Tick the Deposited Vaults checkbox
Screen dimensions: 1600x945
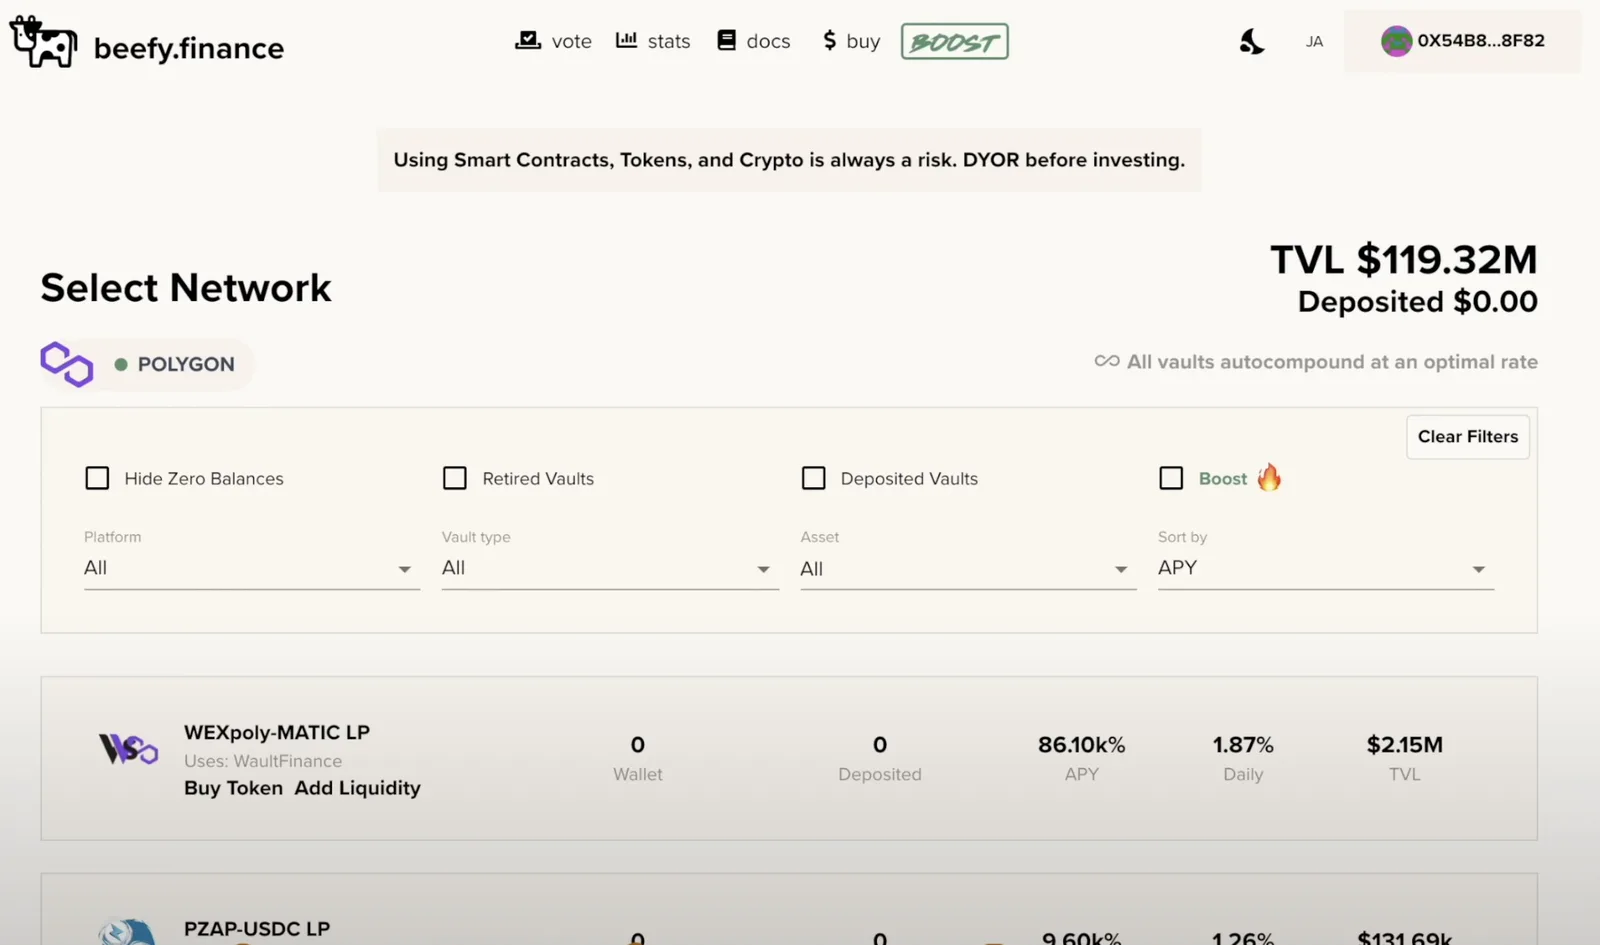click(814, 478)
